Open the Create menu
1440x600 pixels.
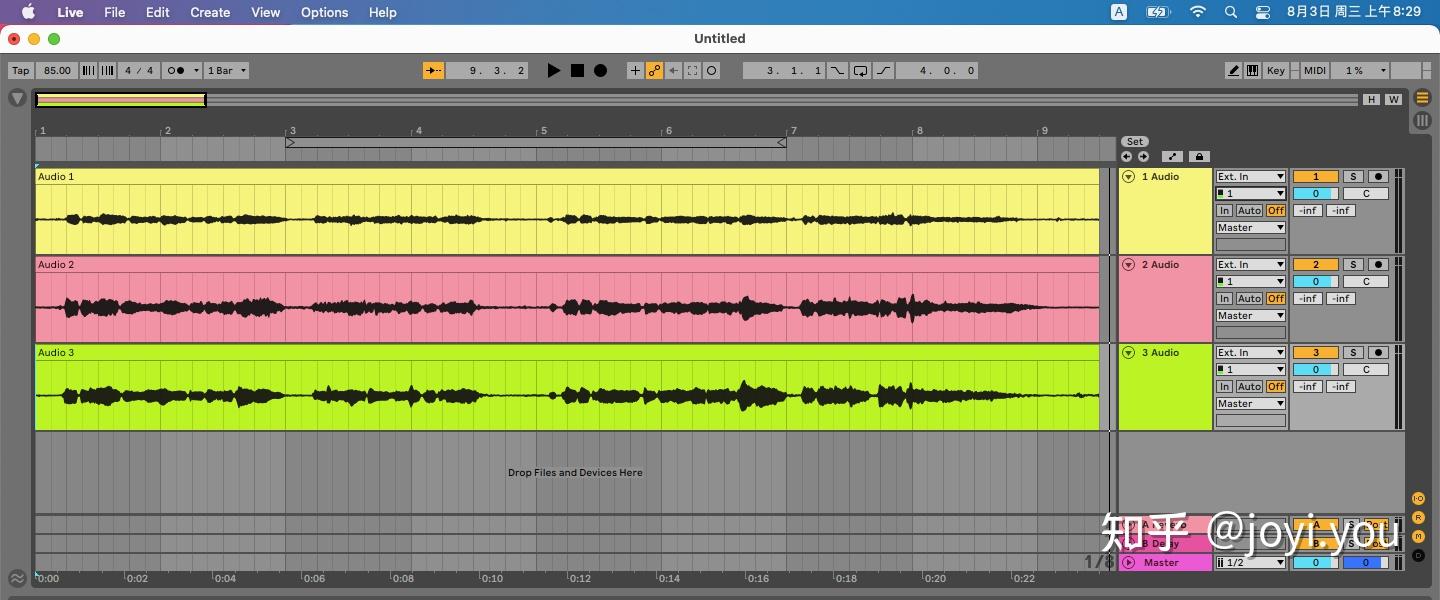[209, 12]
